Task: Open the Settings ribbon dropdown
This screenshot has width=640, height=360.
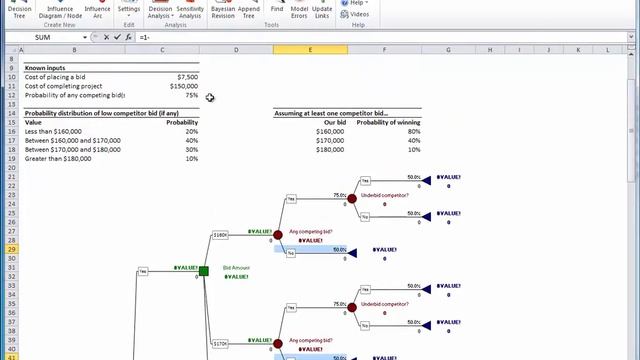Action: (x=129, y=10)
